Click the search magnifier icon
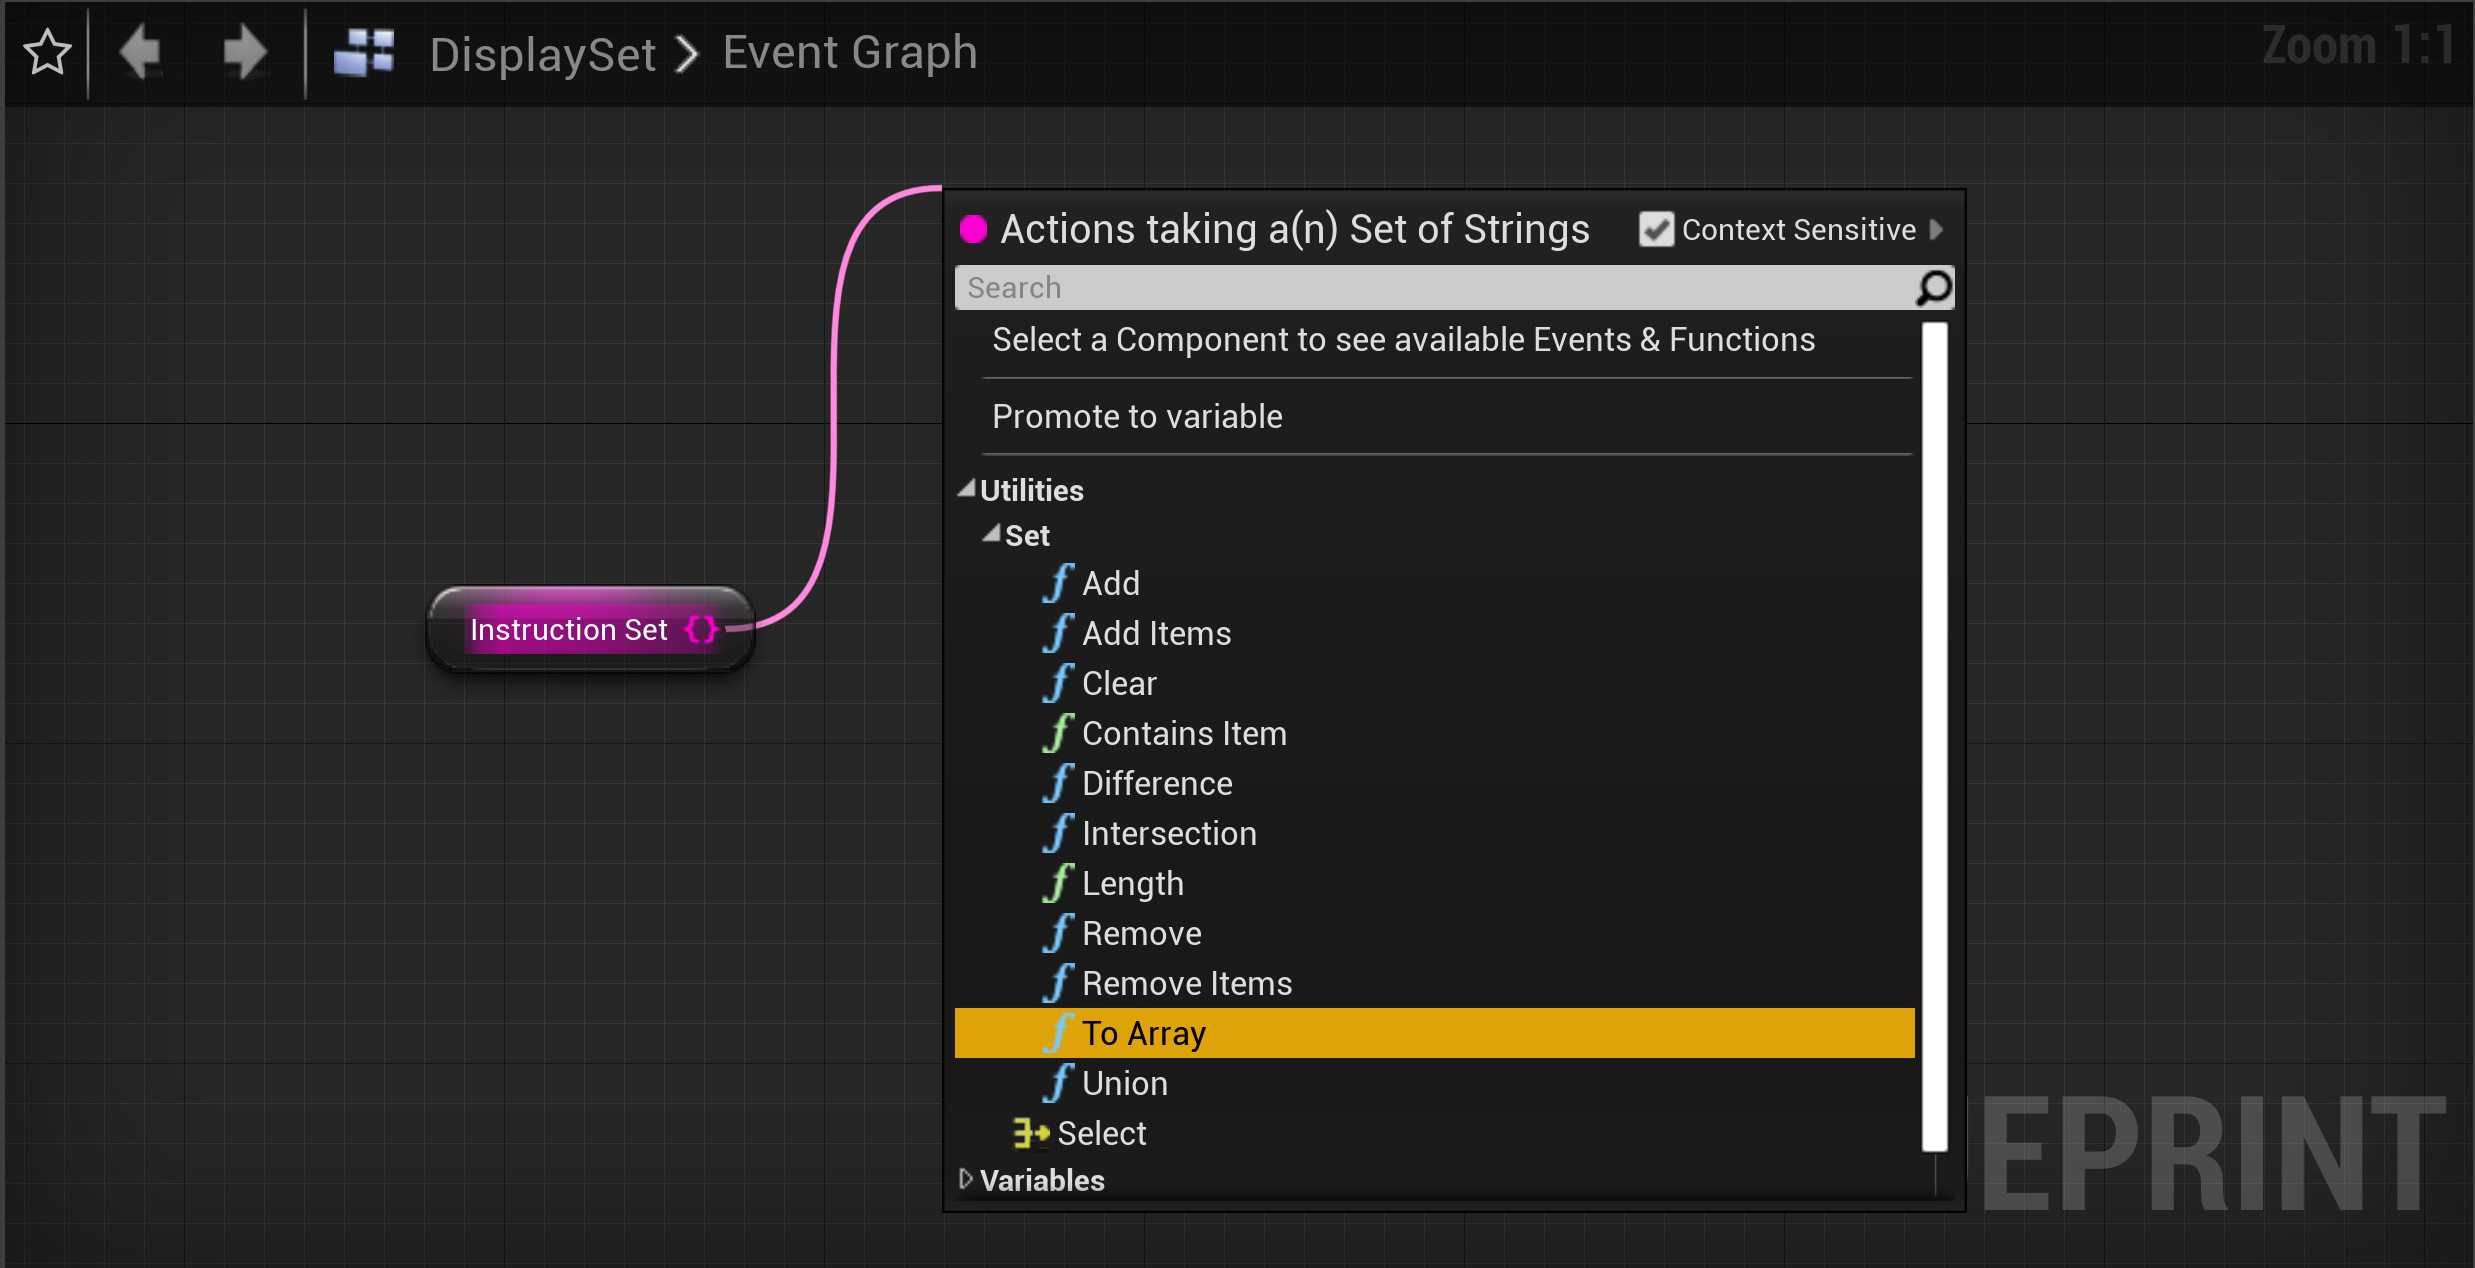This screenshot has width=2475, height=1268. tap(1933, 288)
